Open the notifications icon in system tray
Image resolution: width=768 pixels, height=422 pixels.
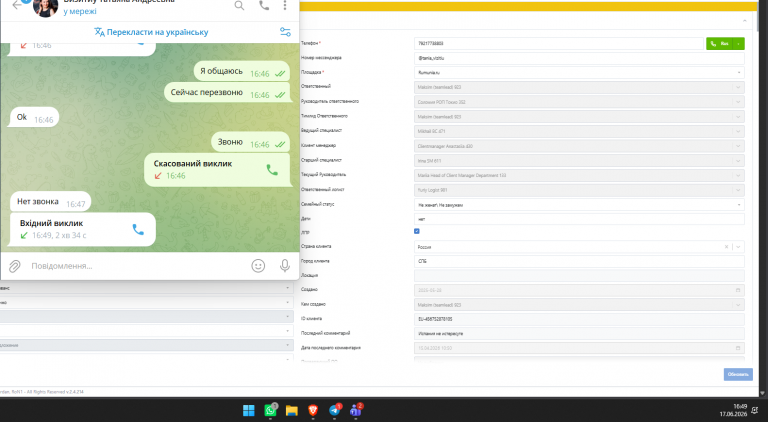point(757,411)
